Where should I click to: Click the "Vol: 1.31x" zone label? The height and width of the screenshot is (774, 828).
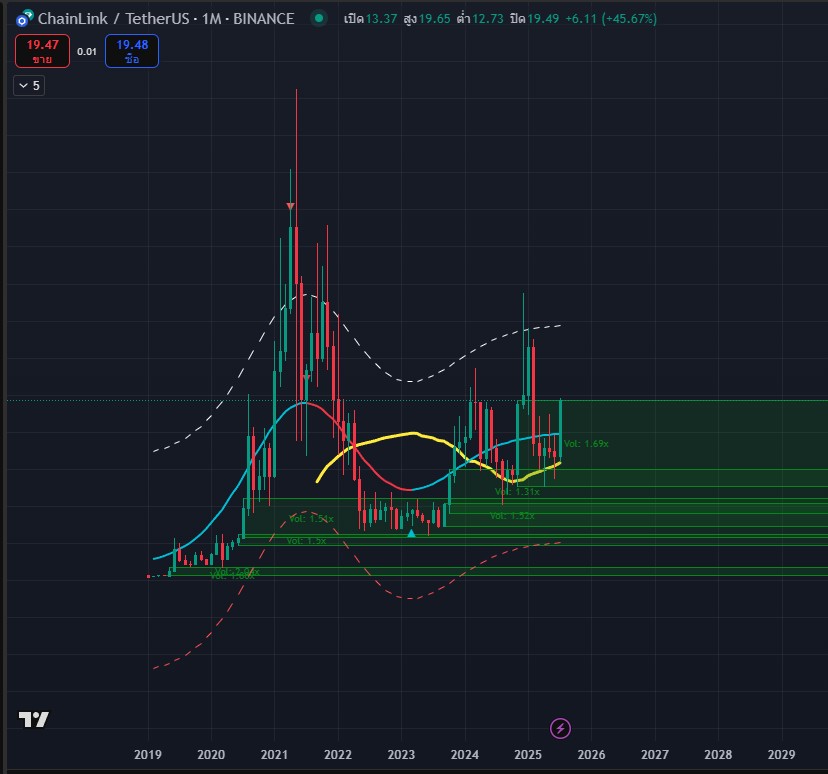click(517, 492)
